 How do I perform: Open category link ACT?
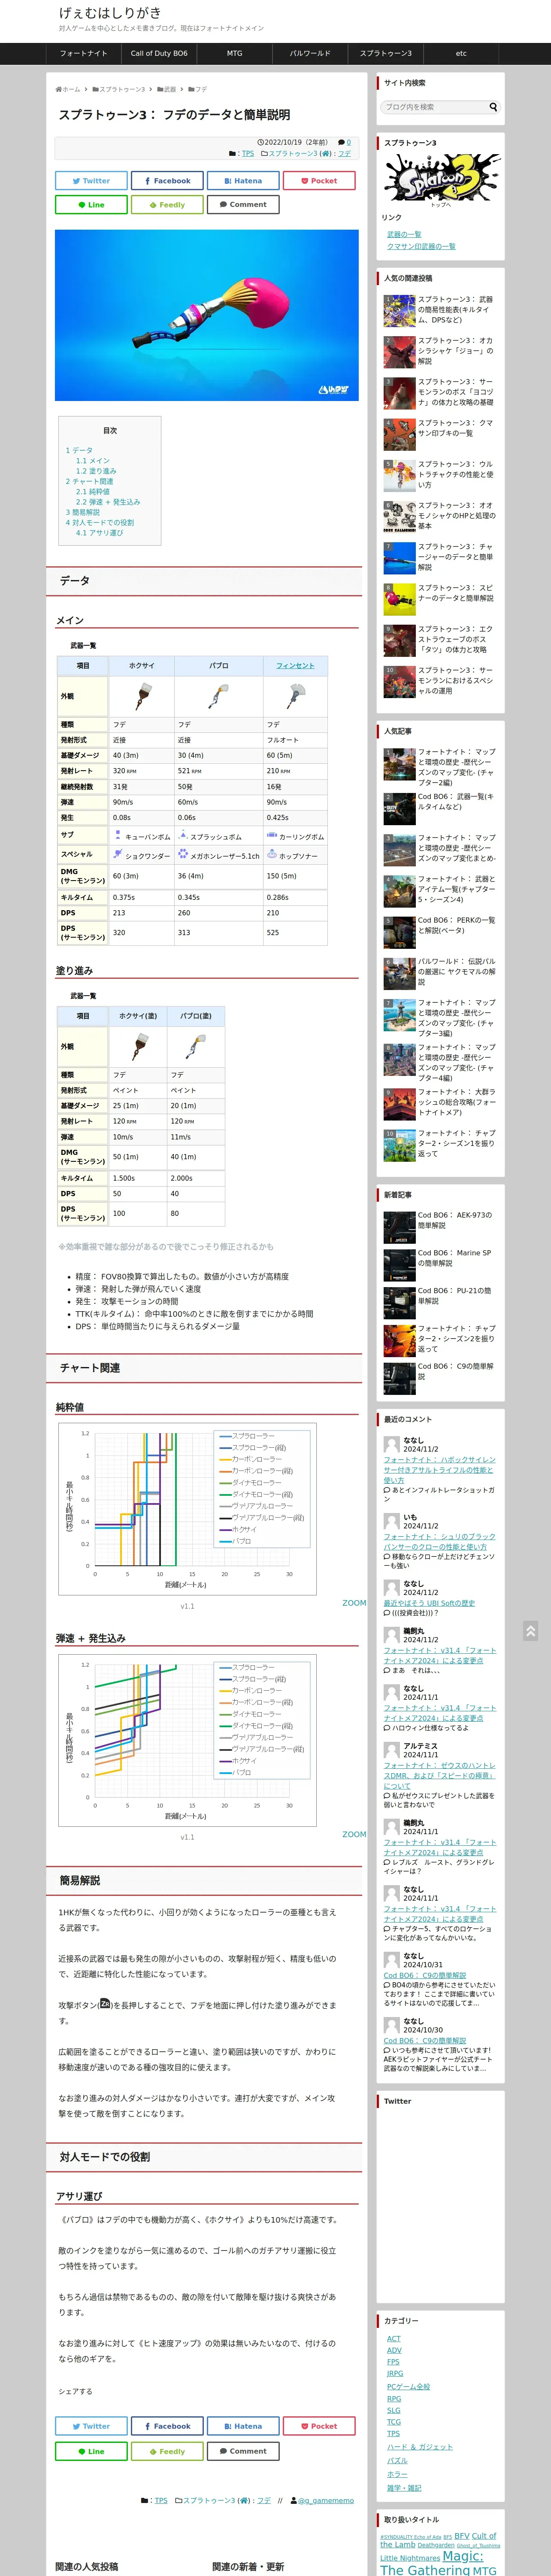394,2338
